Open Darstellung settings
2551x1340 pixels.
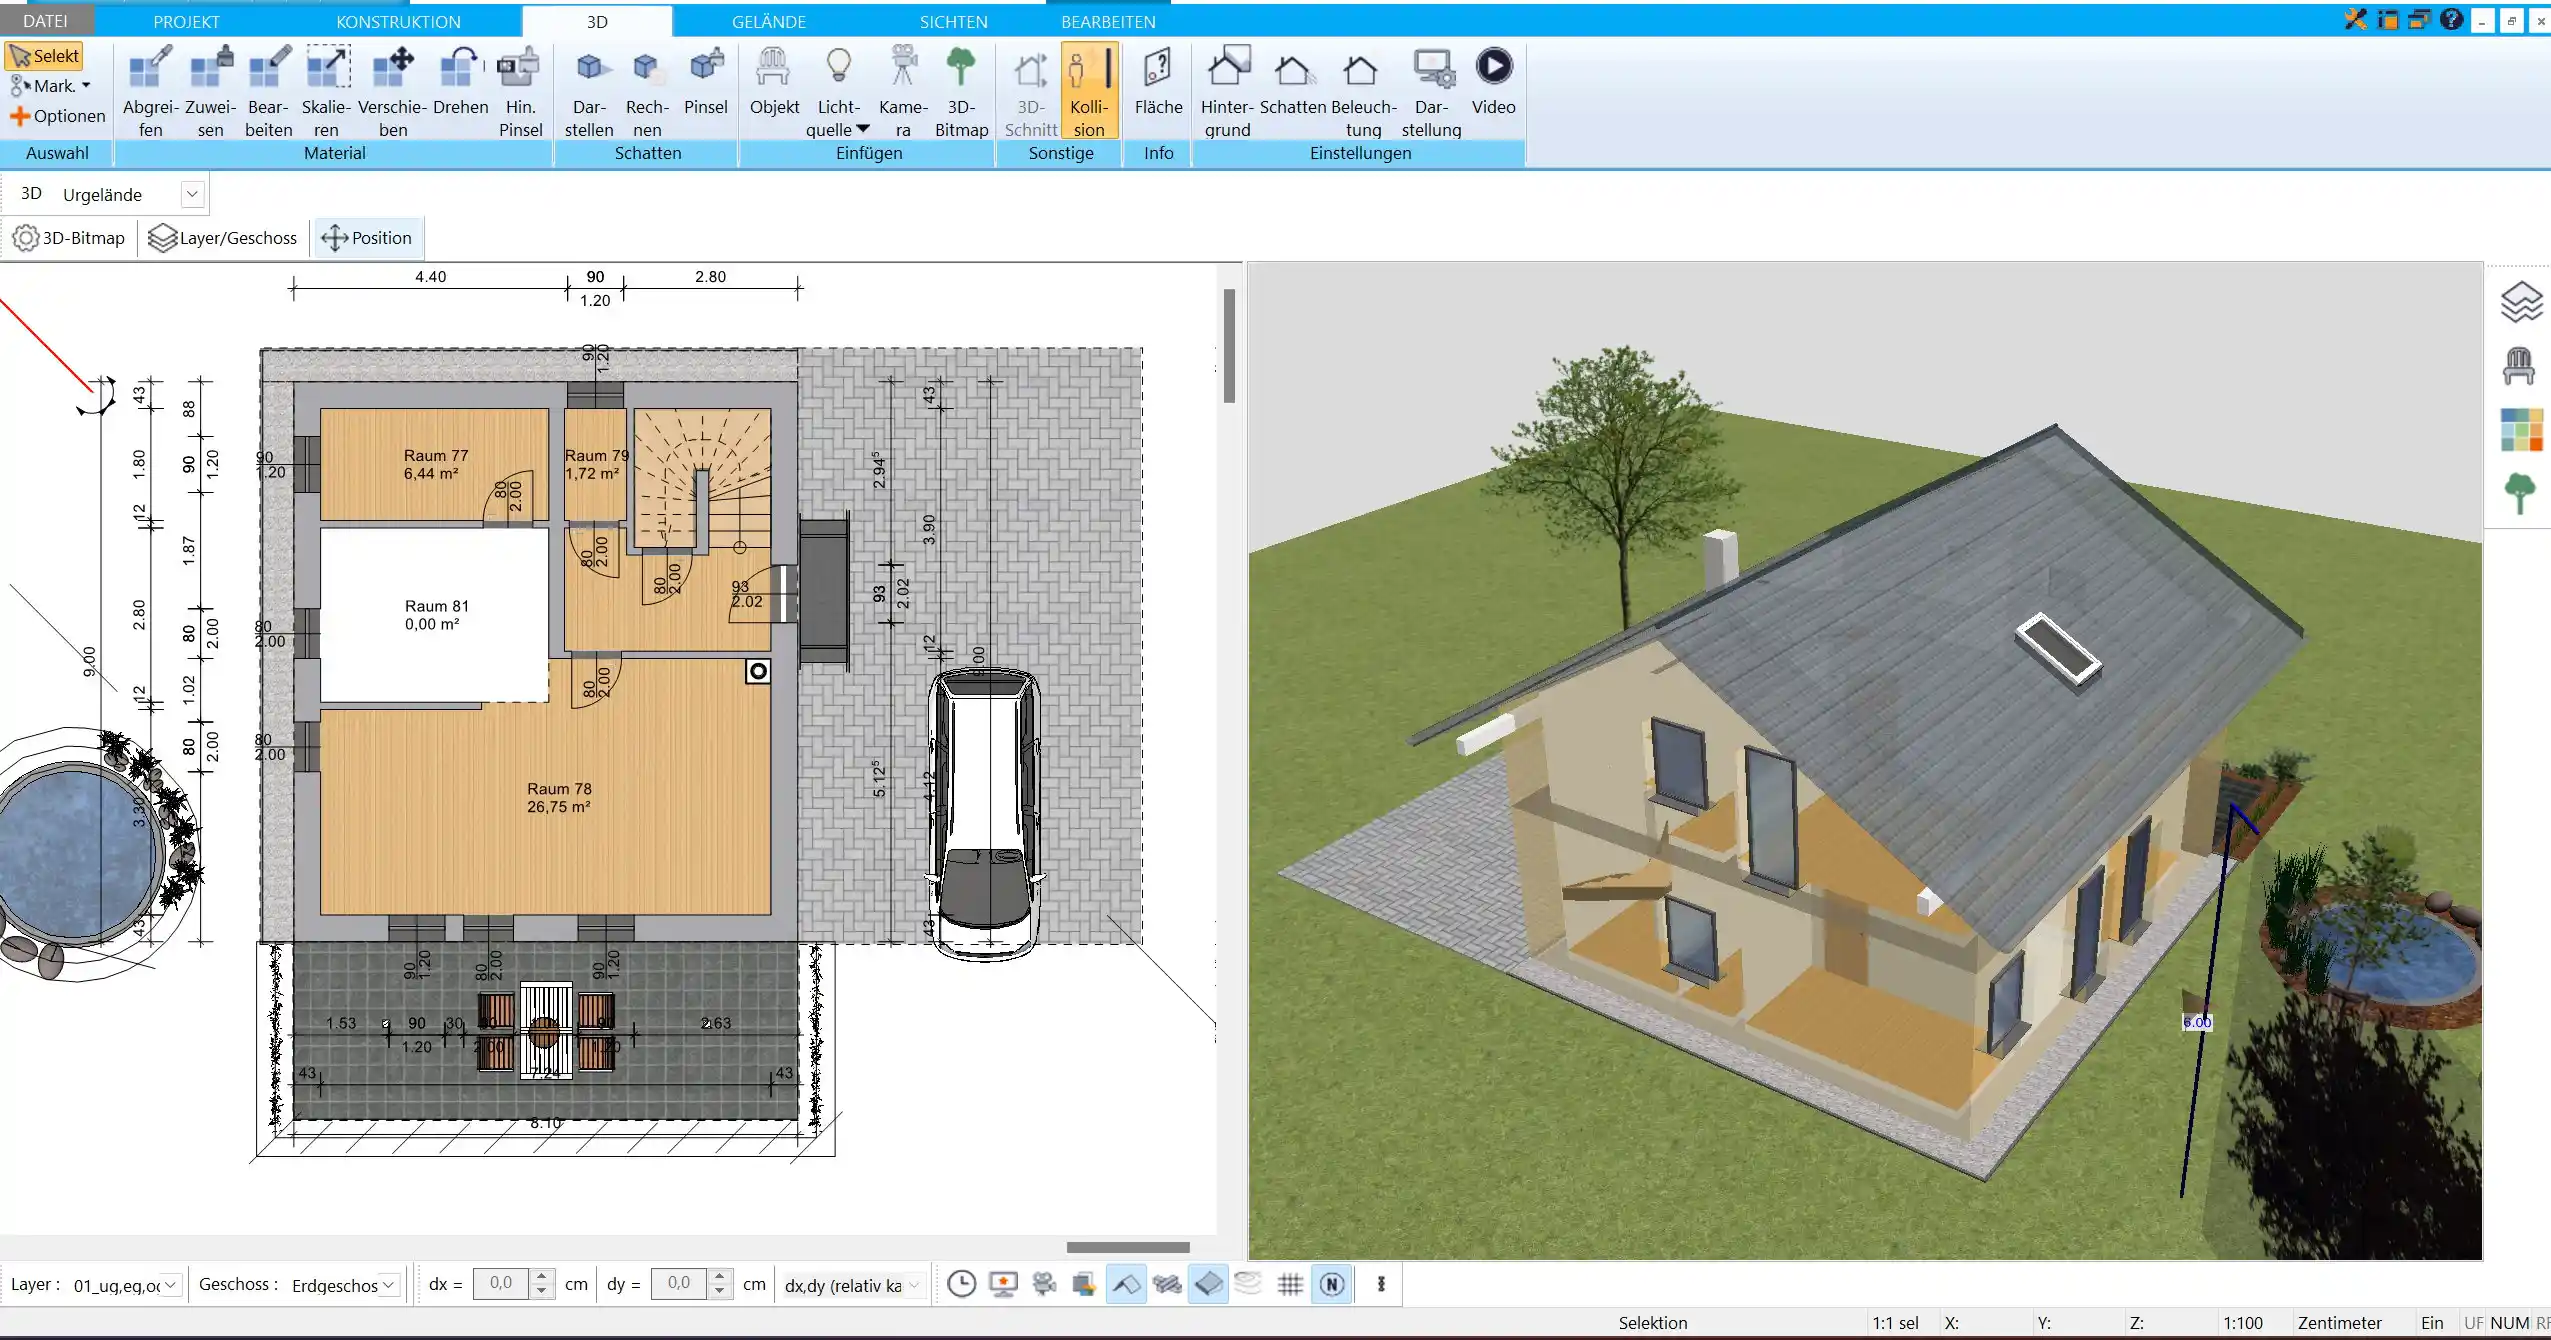[1431, 92]
